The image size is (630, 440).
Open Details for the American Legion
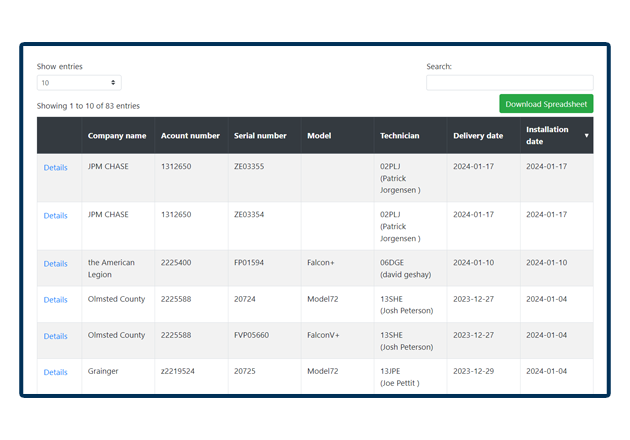(56, 264)
